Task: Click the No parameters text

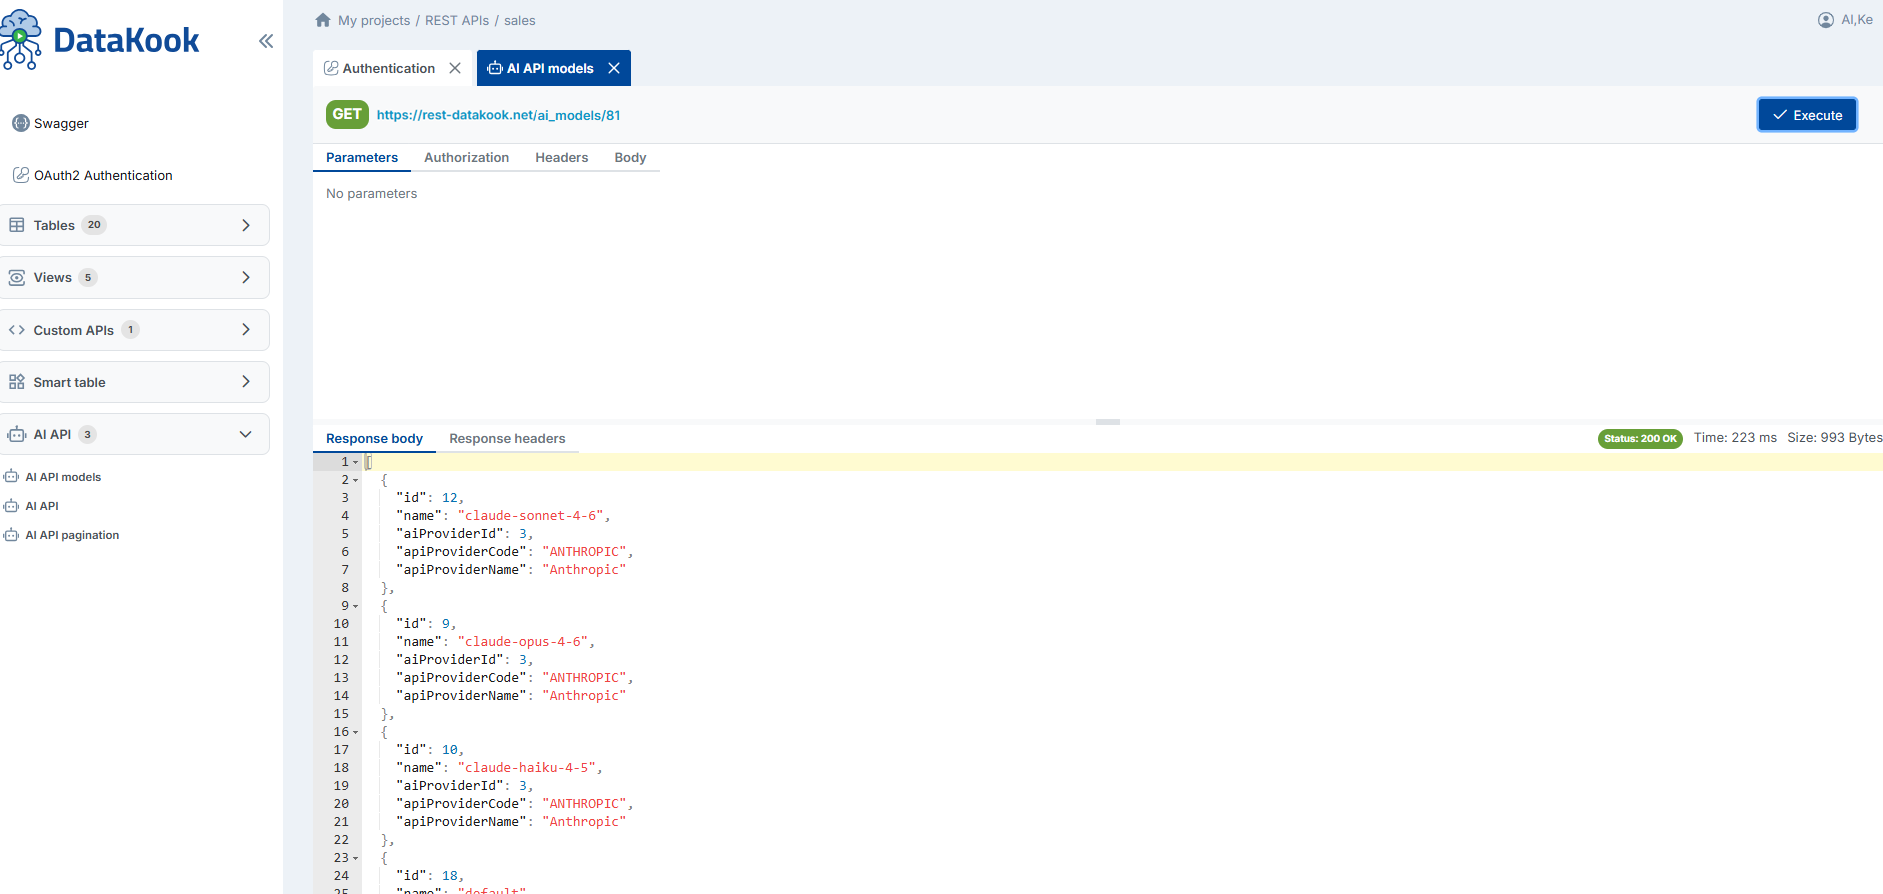Action: (x=372, y=193)
